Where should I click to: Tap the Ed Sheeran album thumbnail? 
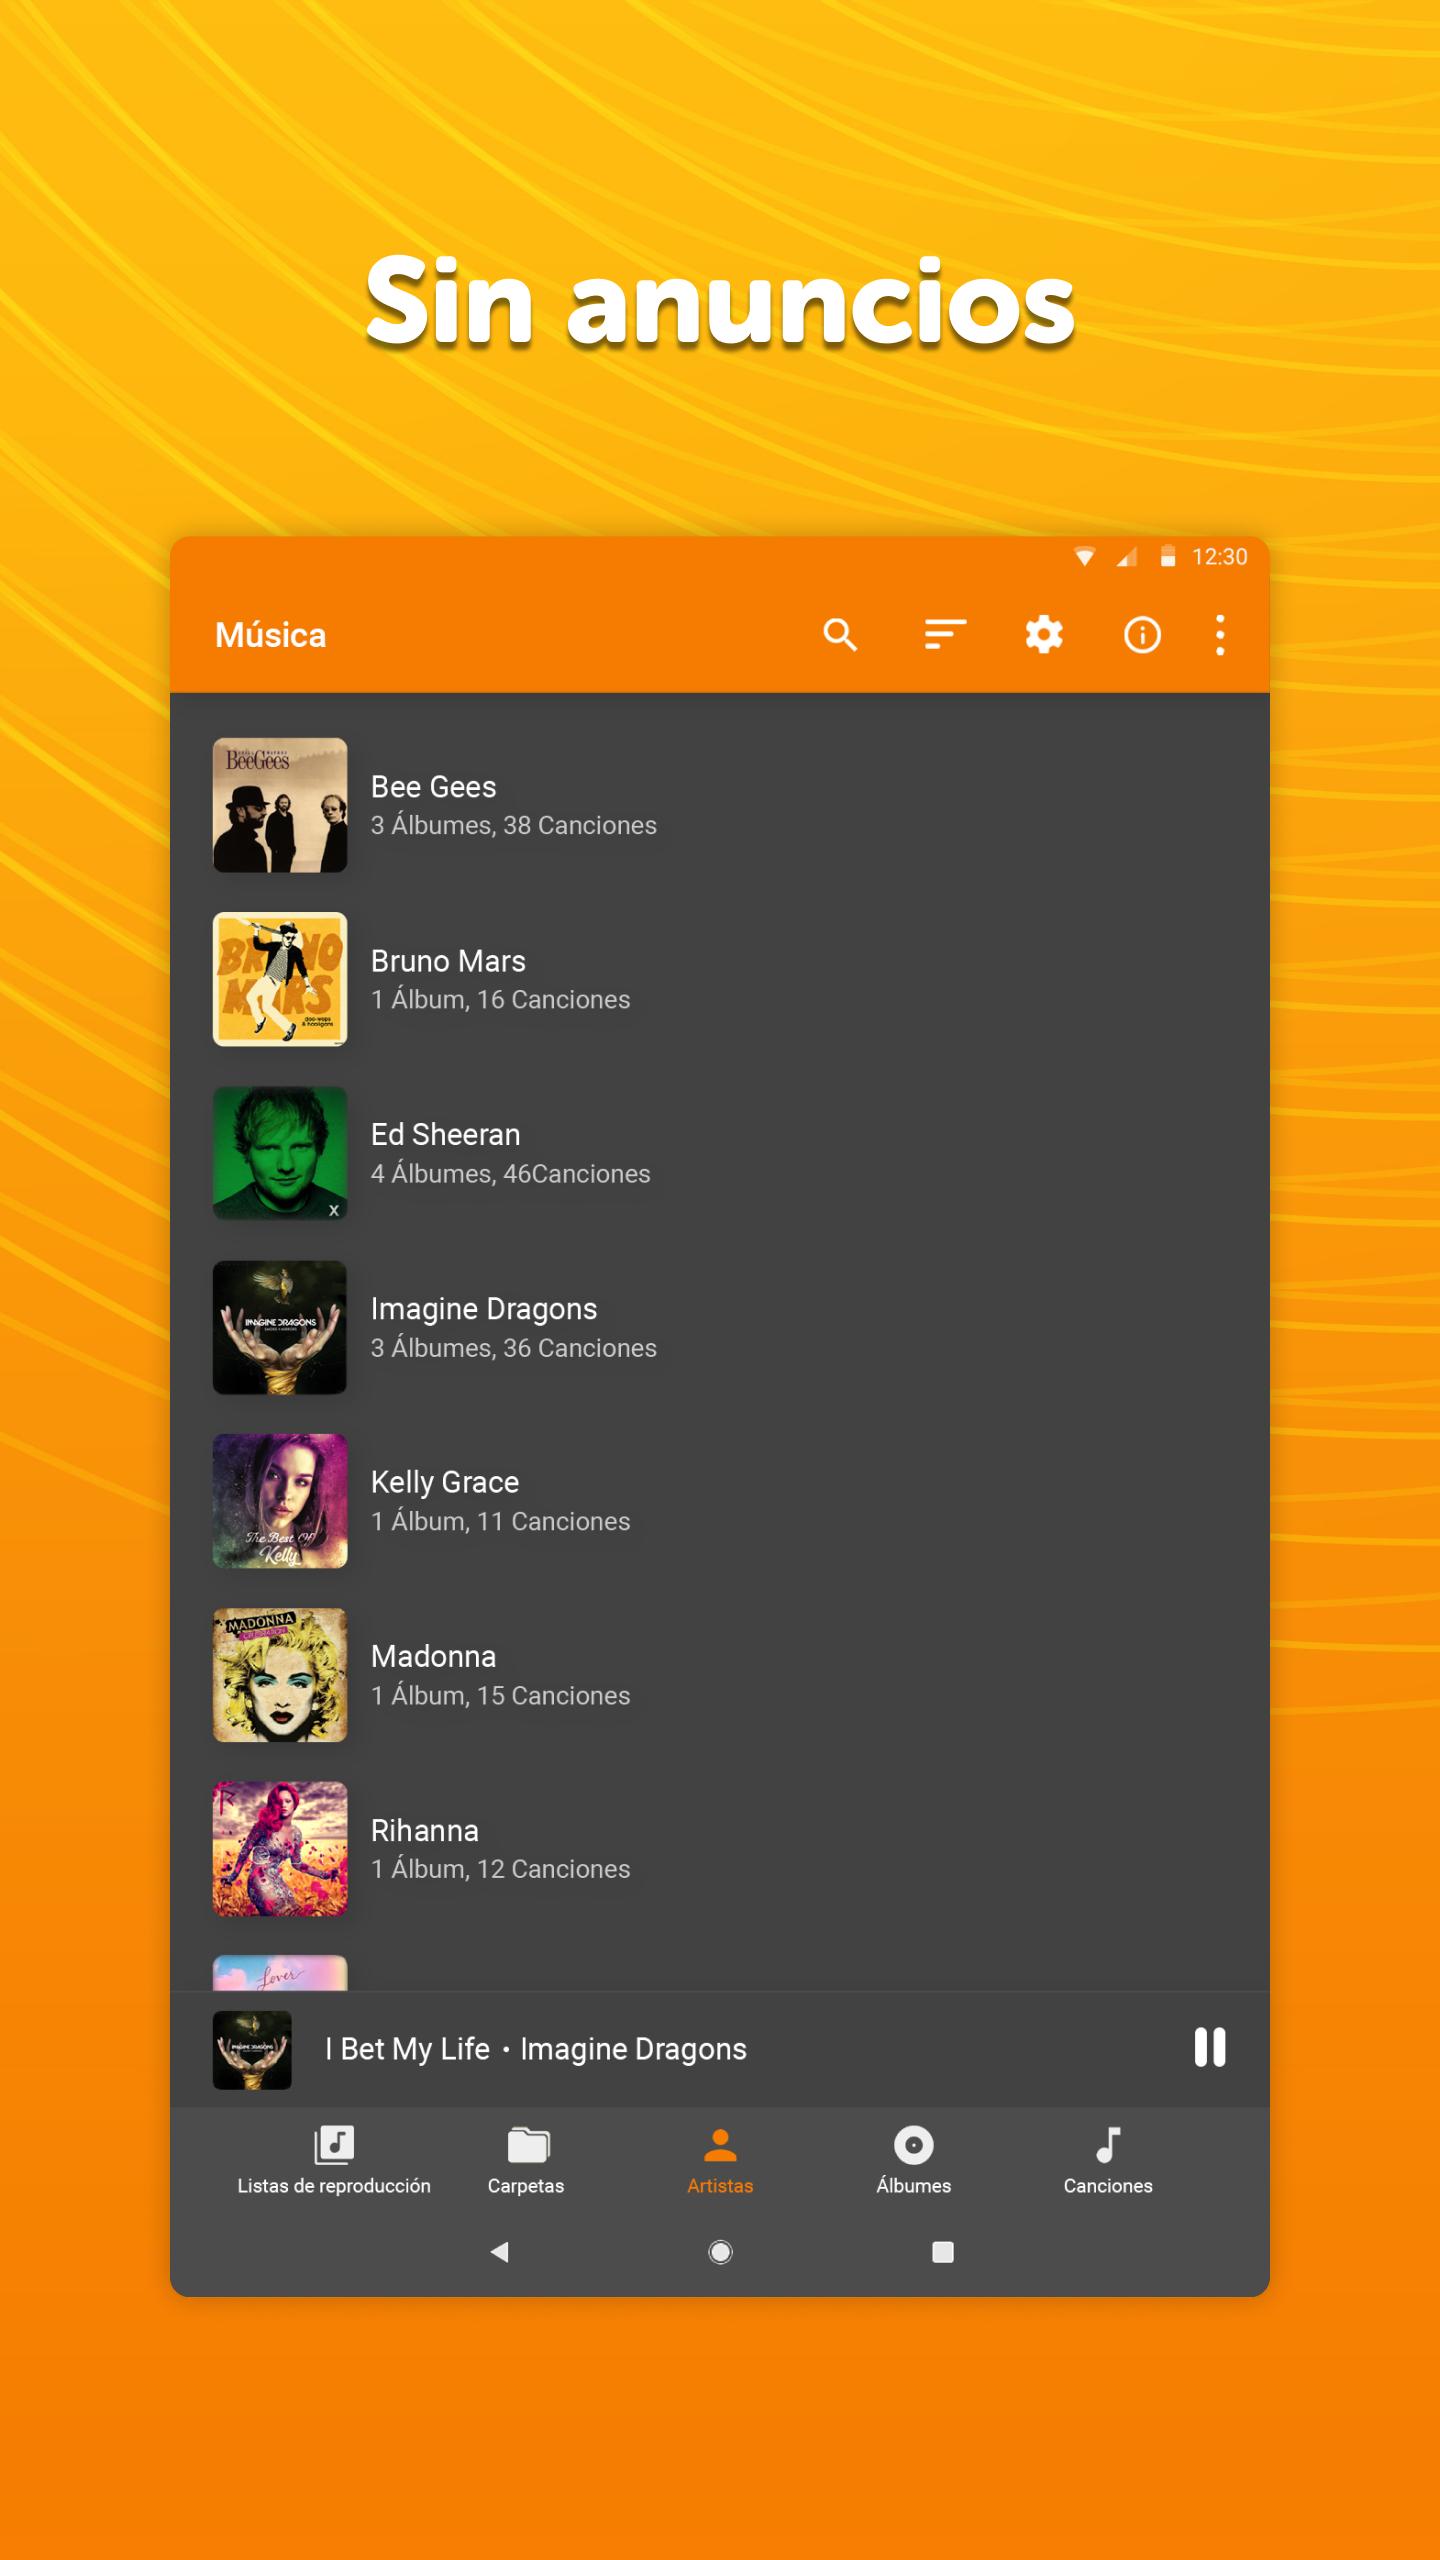coord(280,1153)
